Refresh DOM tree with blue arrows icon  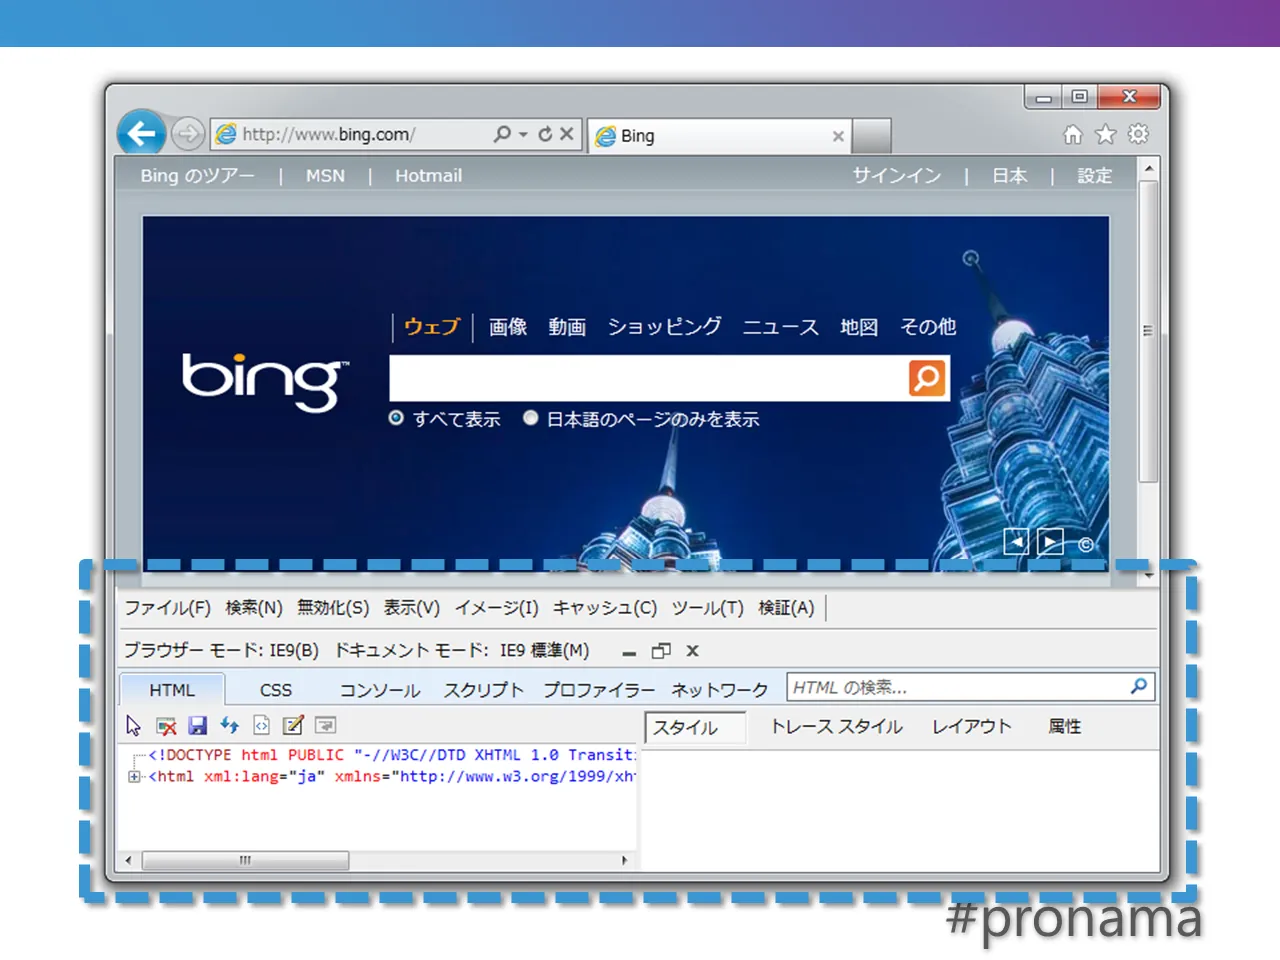230,726
